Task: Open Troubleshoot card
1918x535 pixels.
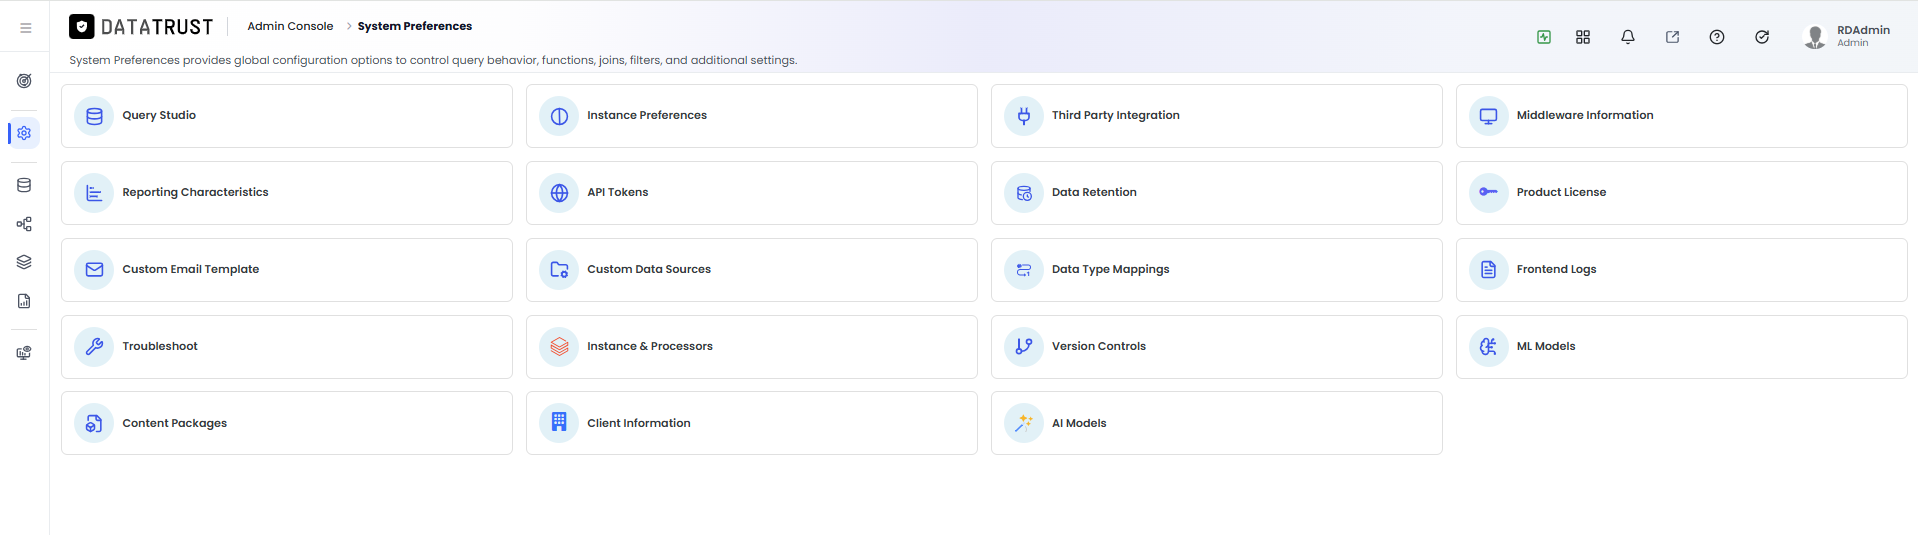Action: (x=287, y=347)
